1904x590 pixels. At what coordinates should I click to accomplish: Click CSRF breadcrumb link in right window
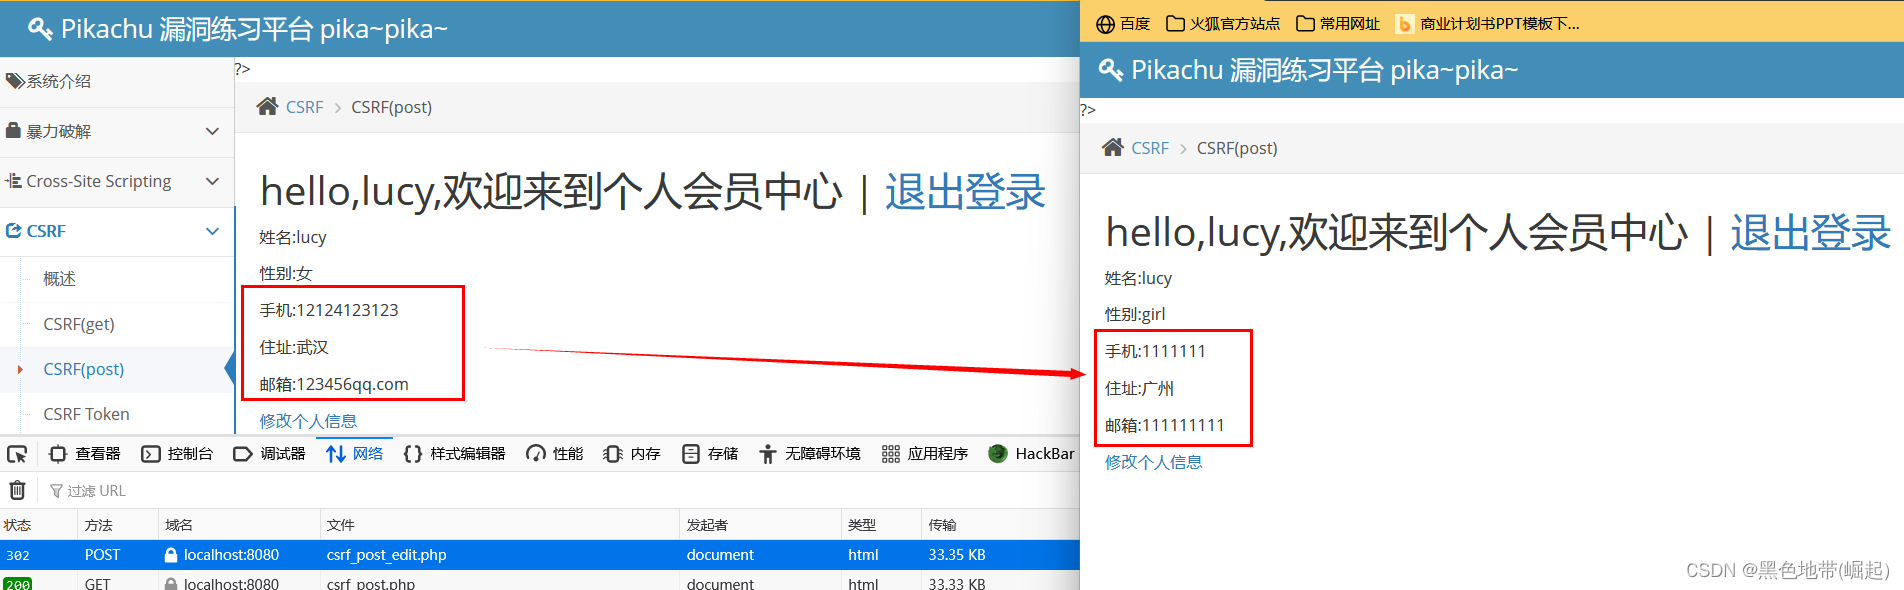(x=1150, y=148)
